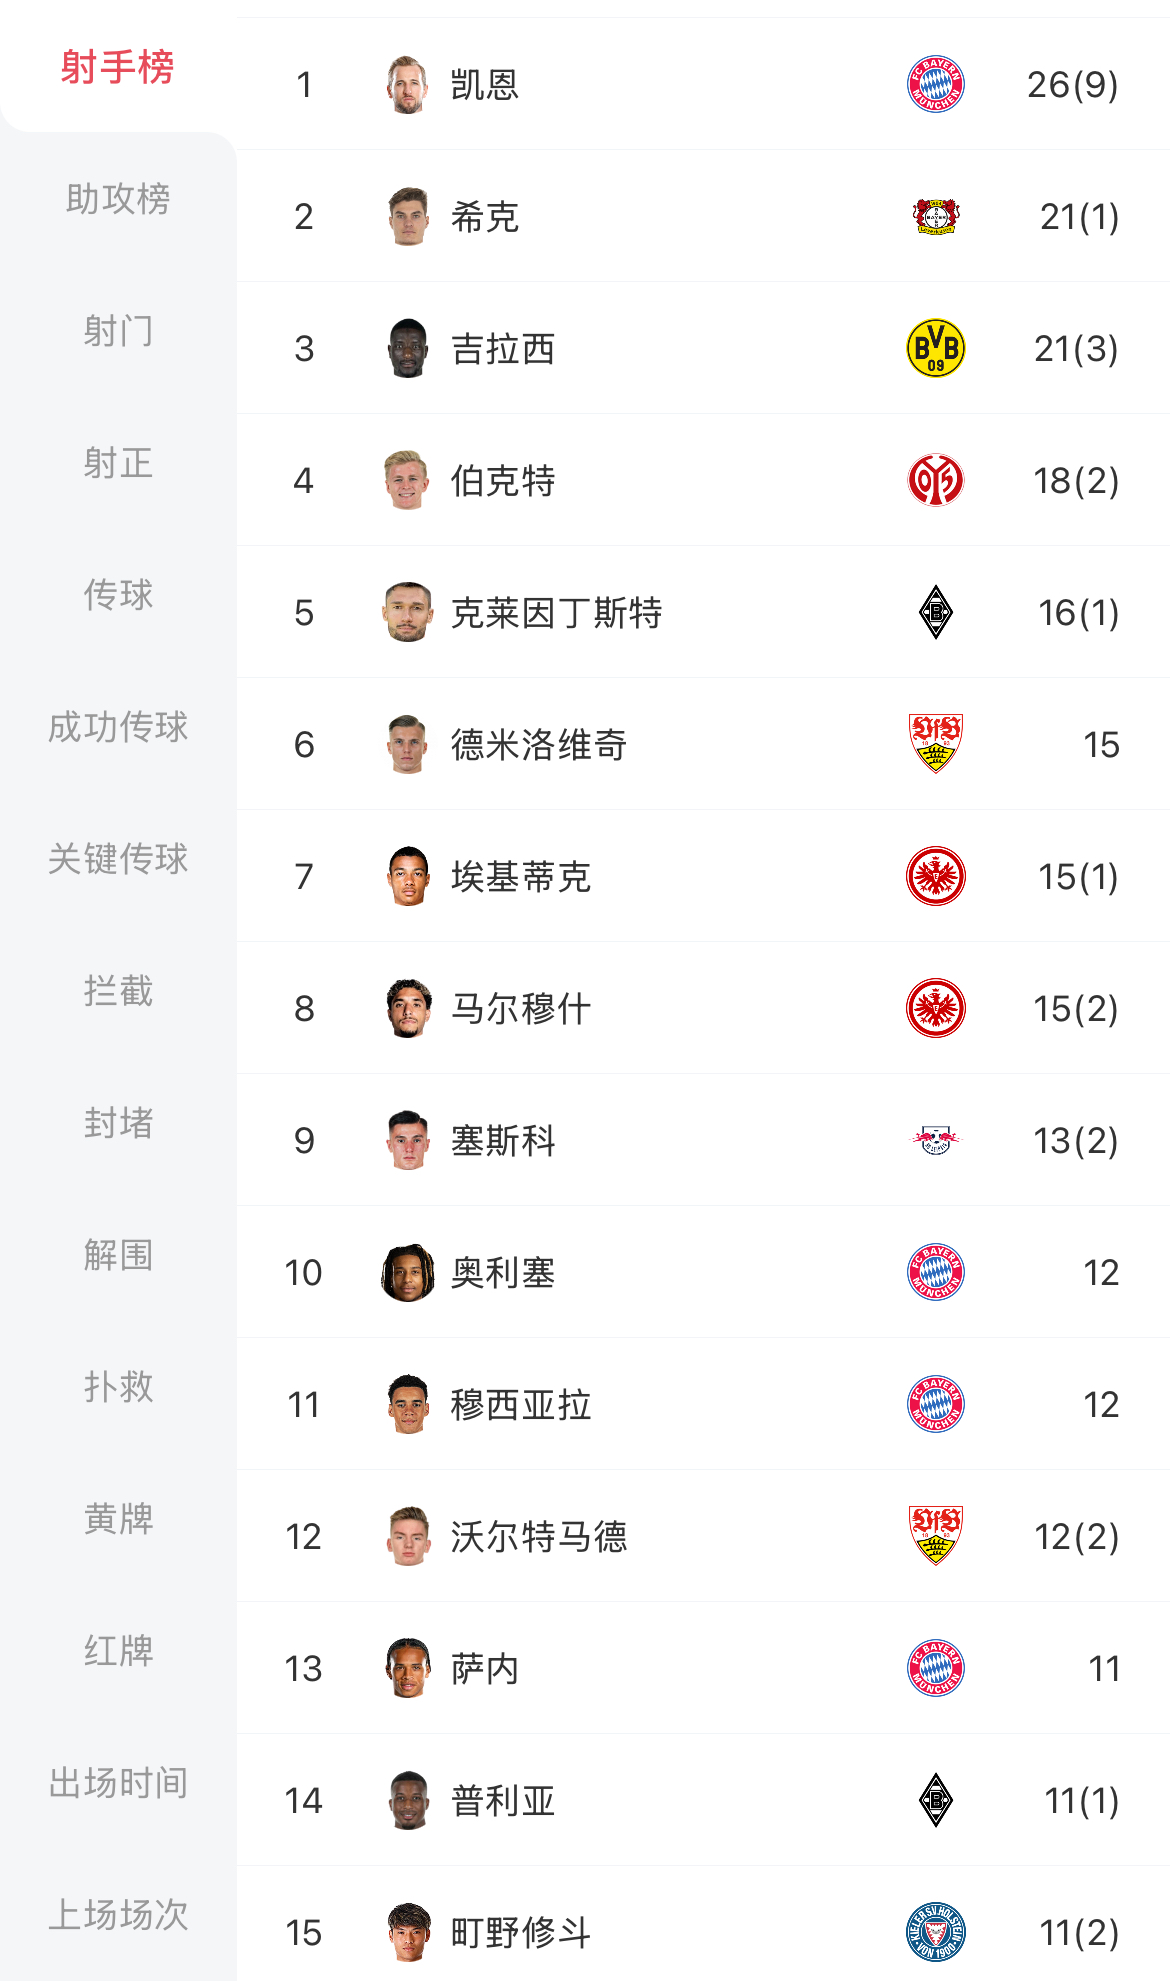Click the Leverkusen club badge beside 希克
This screenshot has height=1981, width=1170.
935,216
